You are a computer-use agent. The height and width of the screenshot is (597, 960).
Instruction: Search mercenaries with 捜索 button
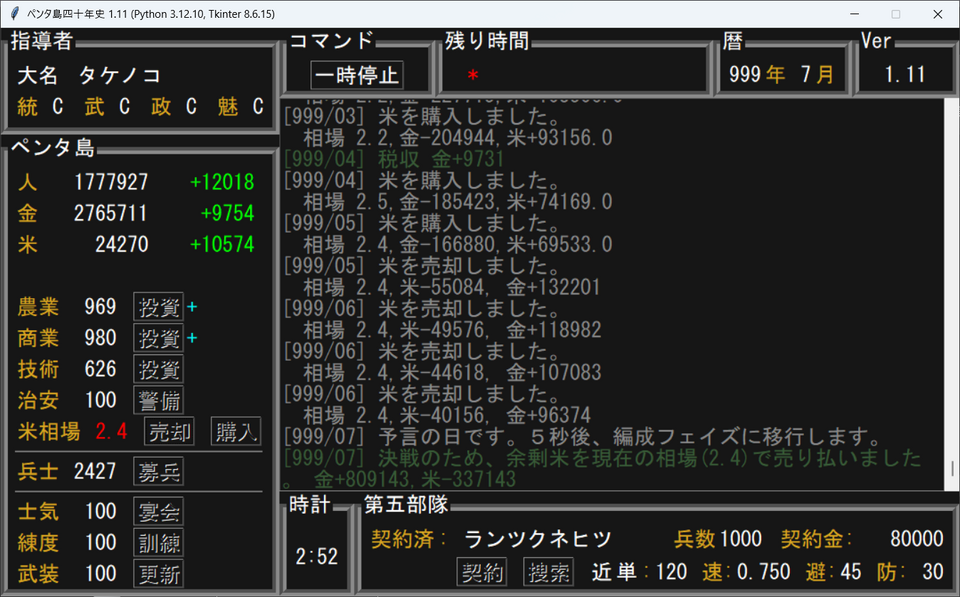tap(548, 572)
